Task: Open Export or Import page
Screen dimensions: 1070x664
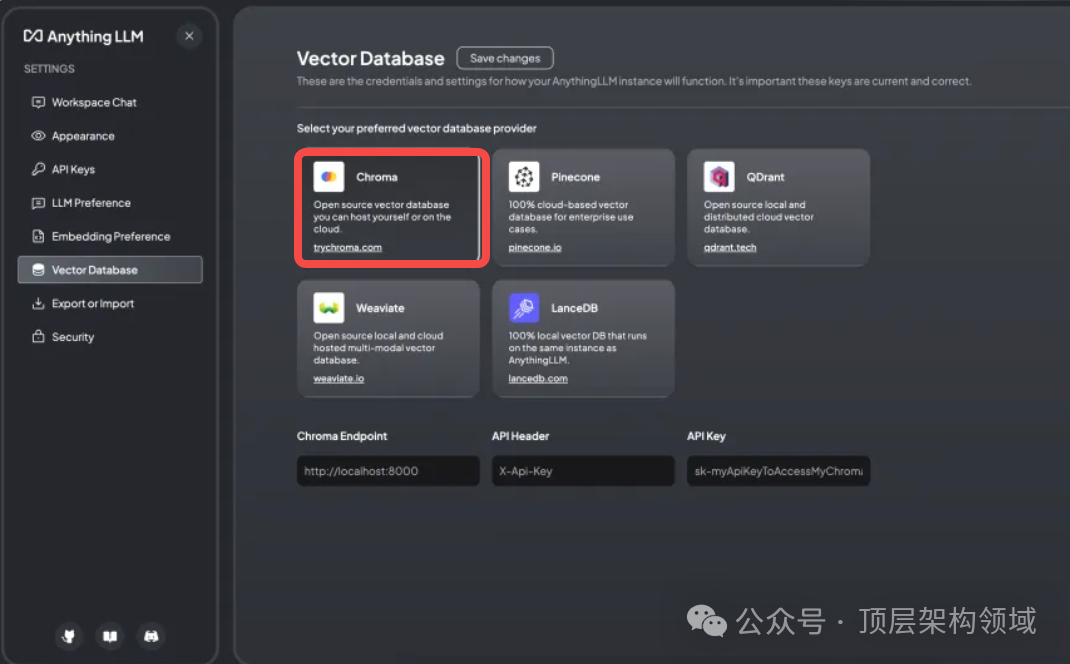Action: click(110, 303)
